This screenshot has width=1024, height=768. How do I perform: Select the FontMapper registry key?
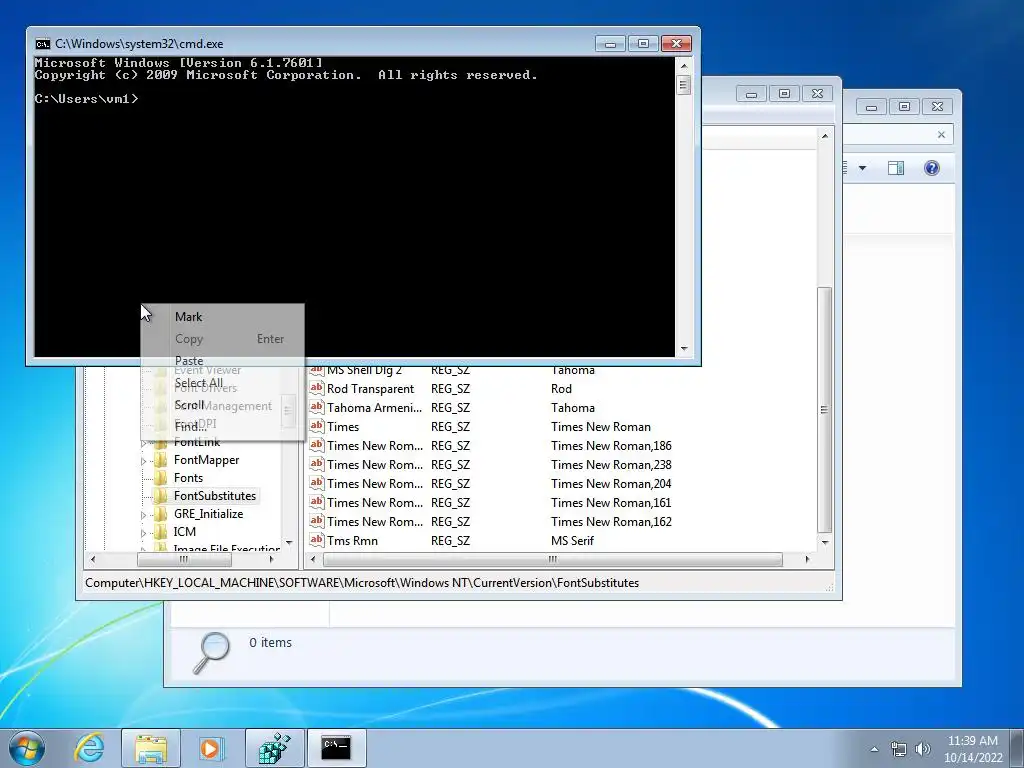tap(206, 460)
